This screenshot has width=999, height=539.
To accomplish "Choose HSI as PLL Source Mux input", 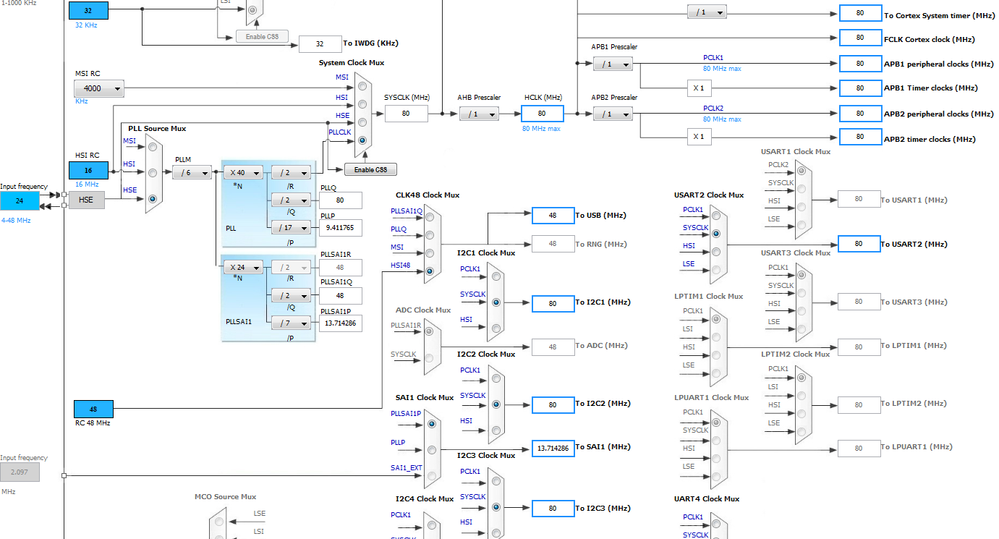I will 152,173.
